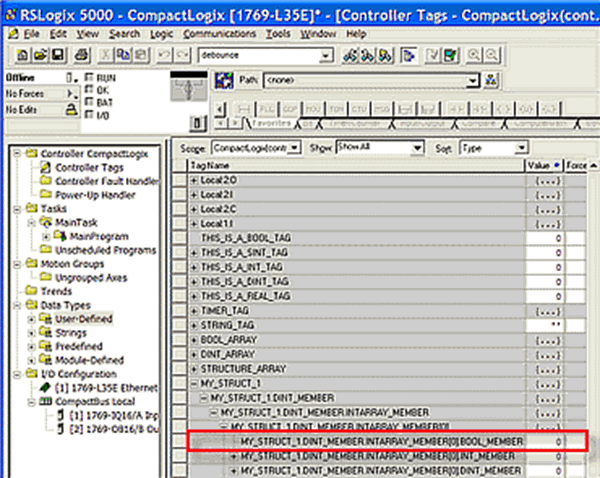The image size is (600, 478).
Task: Click the controller key switch image
Action: point(189,86)
